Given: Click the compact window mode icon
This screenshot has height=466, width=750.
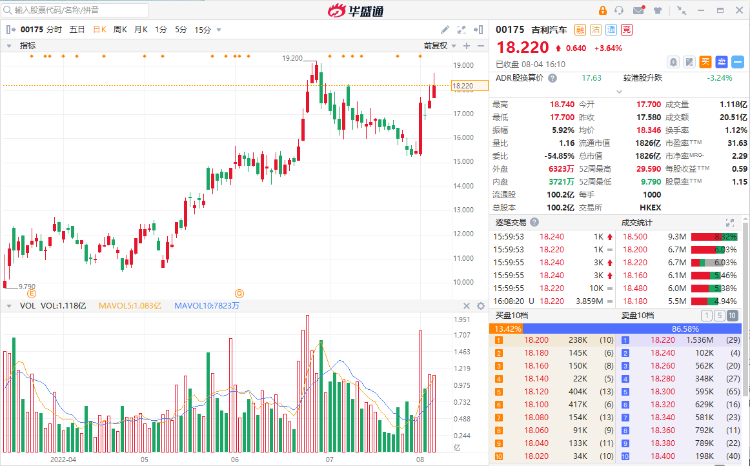Looking at the screenshot, I should coord(682,10).
